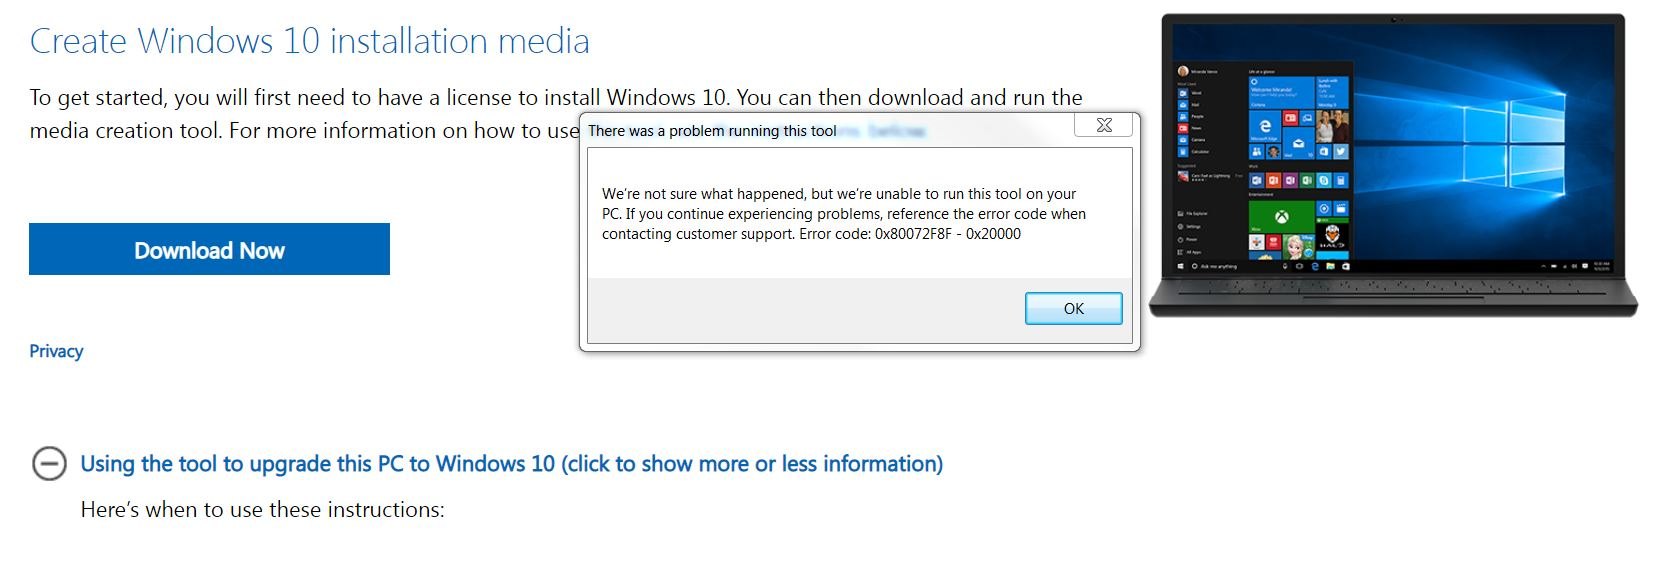Click the Frozen character tile on the laptop
This screenshot has width=1666, height=585.
coord(1299,246)
